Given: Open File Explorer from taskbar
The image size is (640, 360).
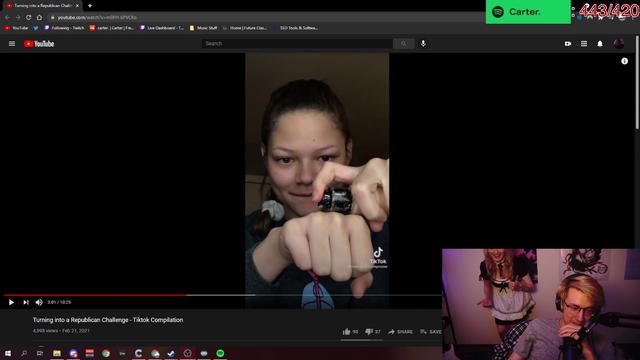Looking at the screenshot, I should pyautogui.click(x=57, y=353).
